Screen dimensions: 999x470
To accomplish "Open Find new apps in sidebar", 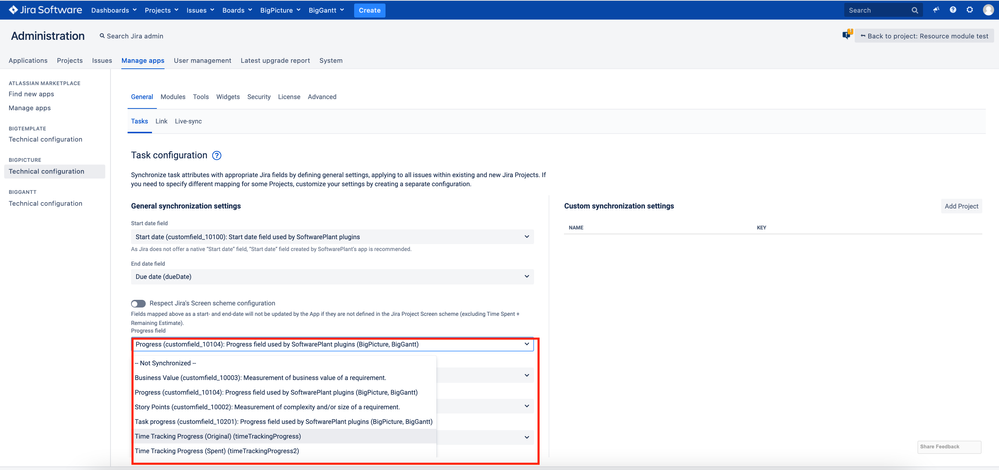I will point(31,94).
